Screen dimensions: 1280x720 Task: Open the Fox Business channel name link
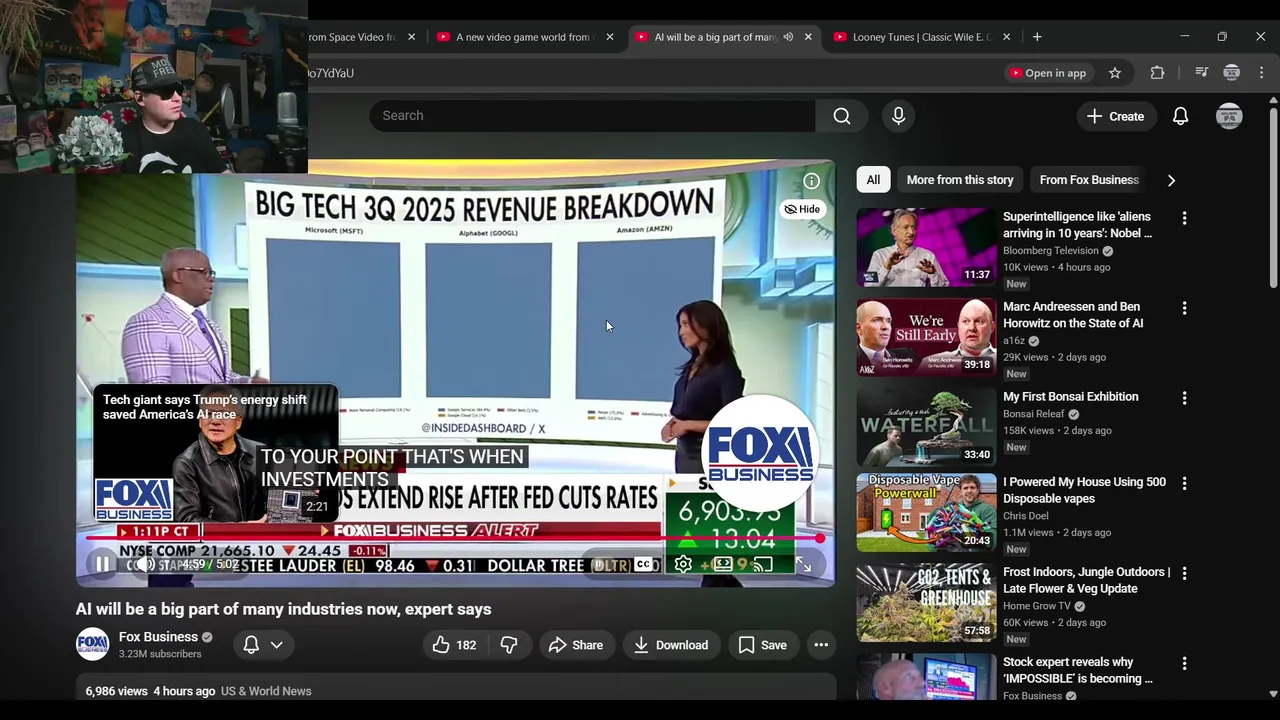(x=158, y=637)
